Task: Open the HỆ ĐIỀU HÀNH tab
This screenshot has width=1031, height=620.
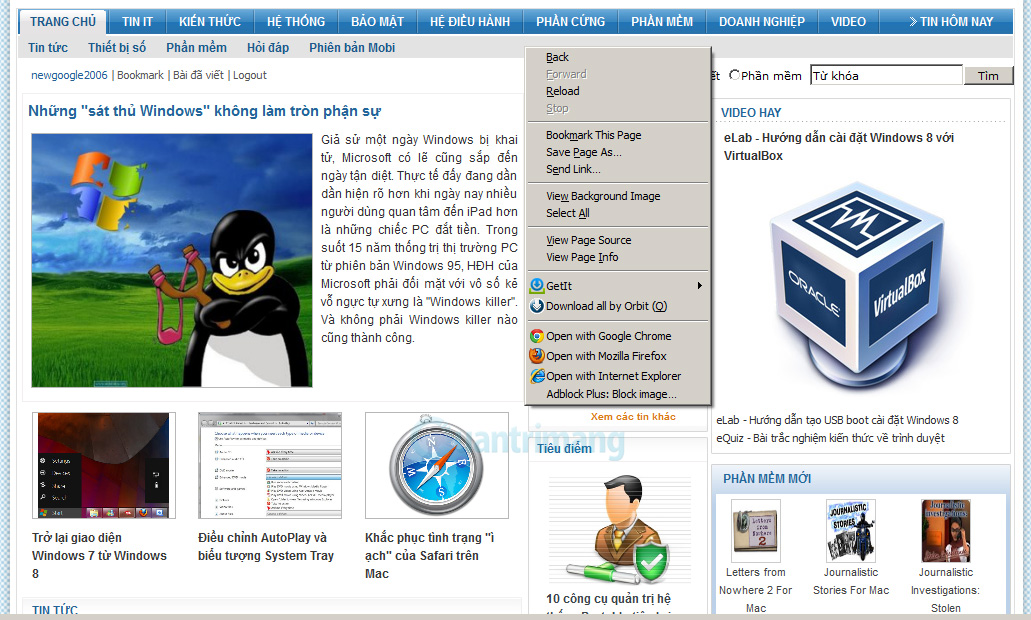Action: [470, 22]
